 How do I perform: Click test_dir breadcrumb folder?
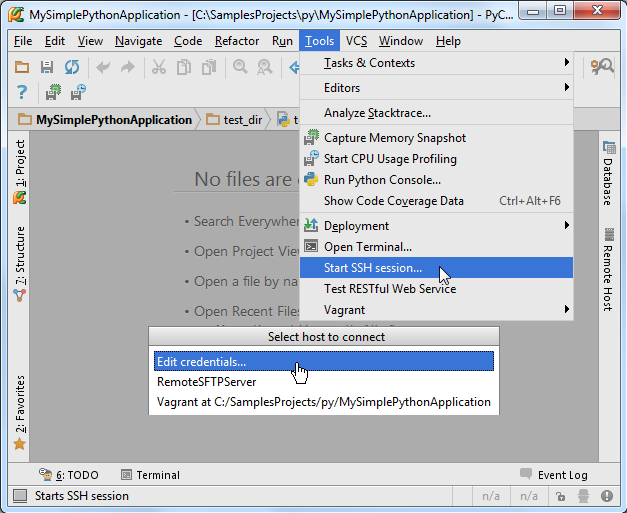pyautogui.click(x=234, y=120)
